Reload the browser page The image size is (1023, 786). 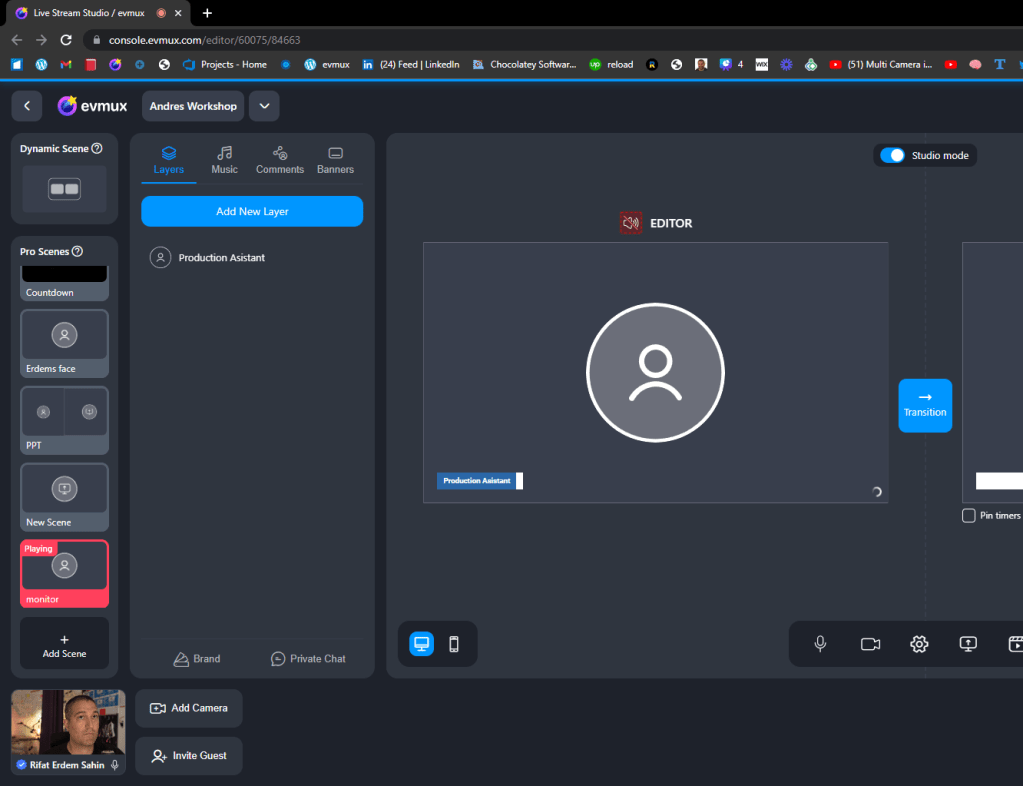coord(66,40)
